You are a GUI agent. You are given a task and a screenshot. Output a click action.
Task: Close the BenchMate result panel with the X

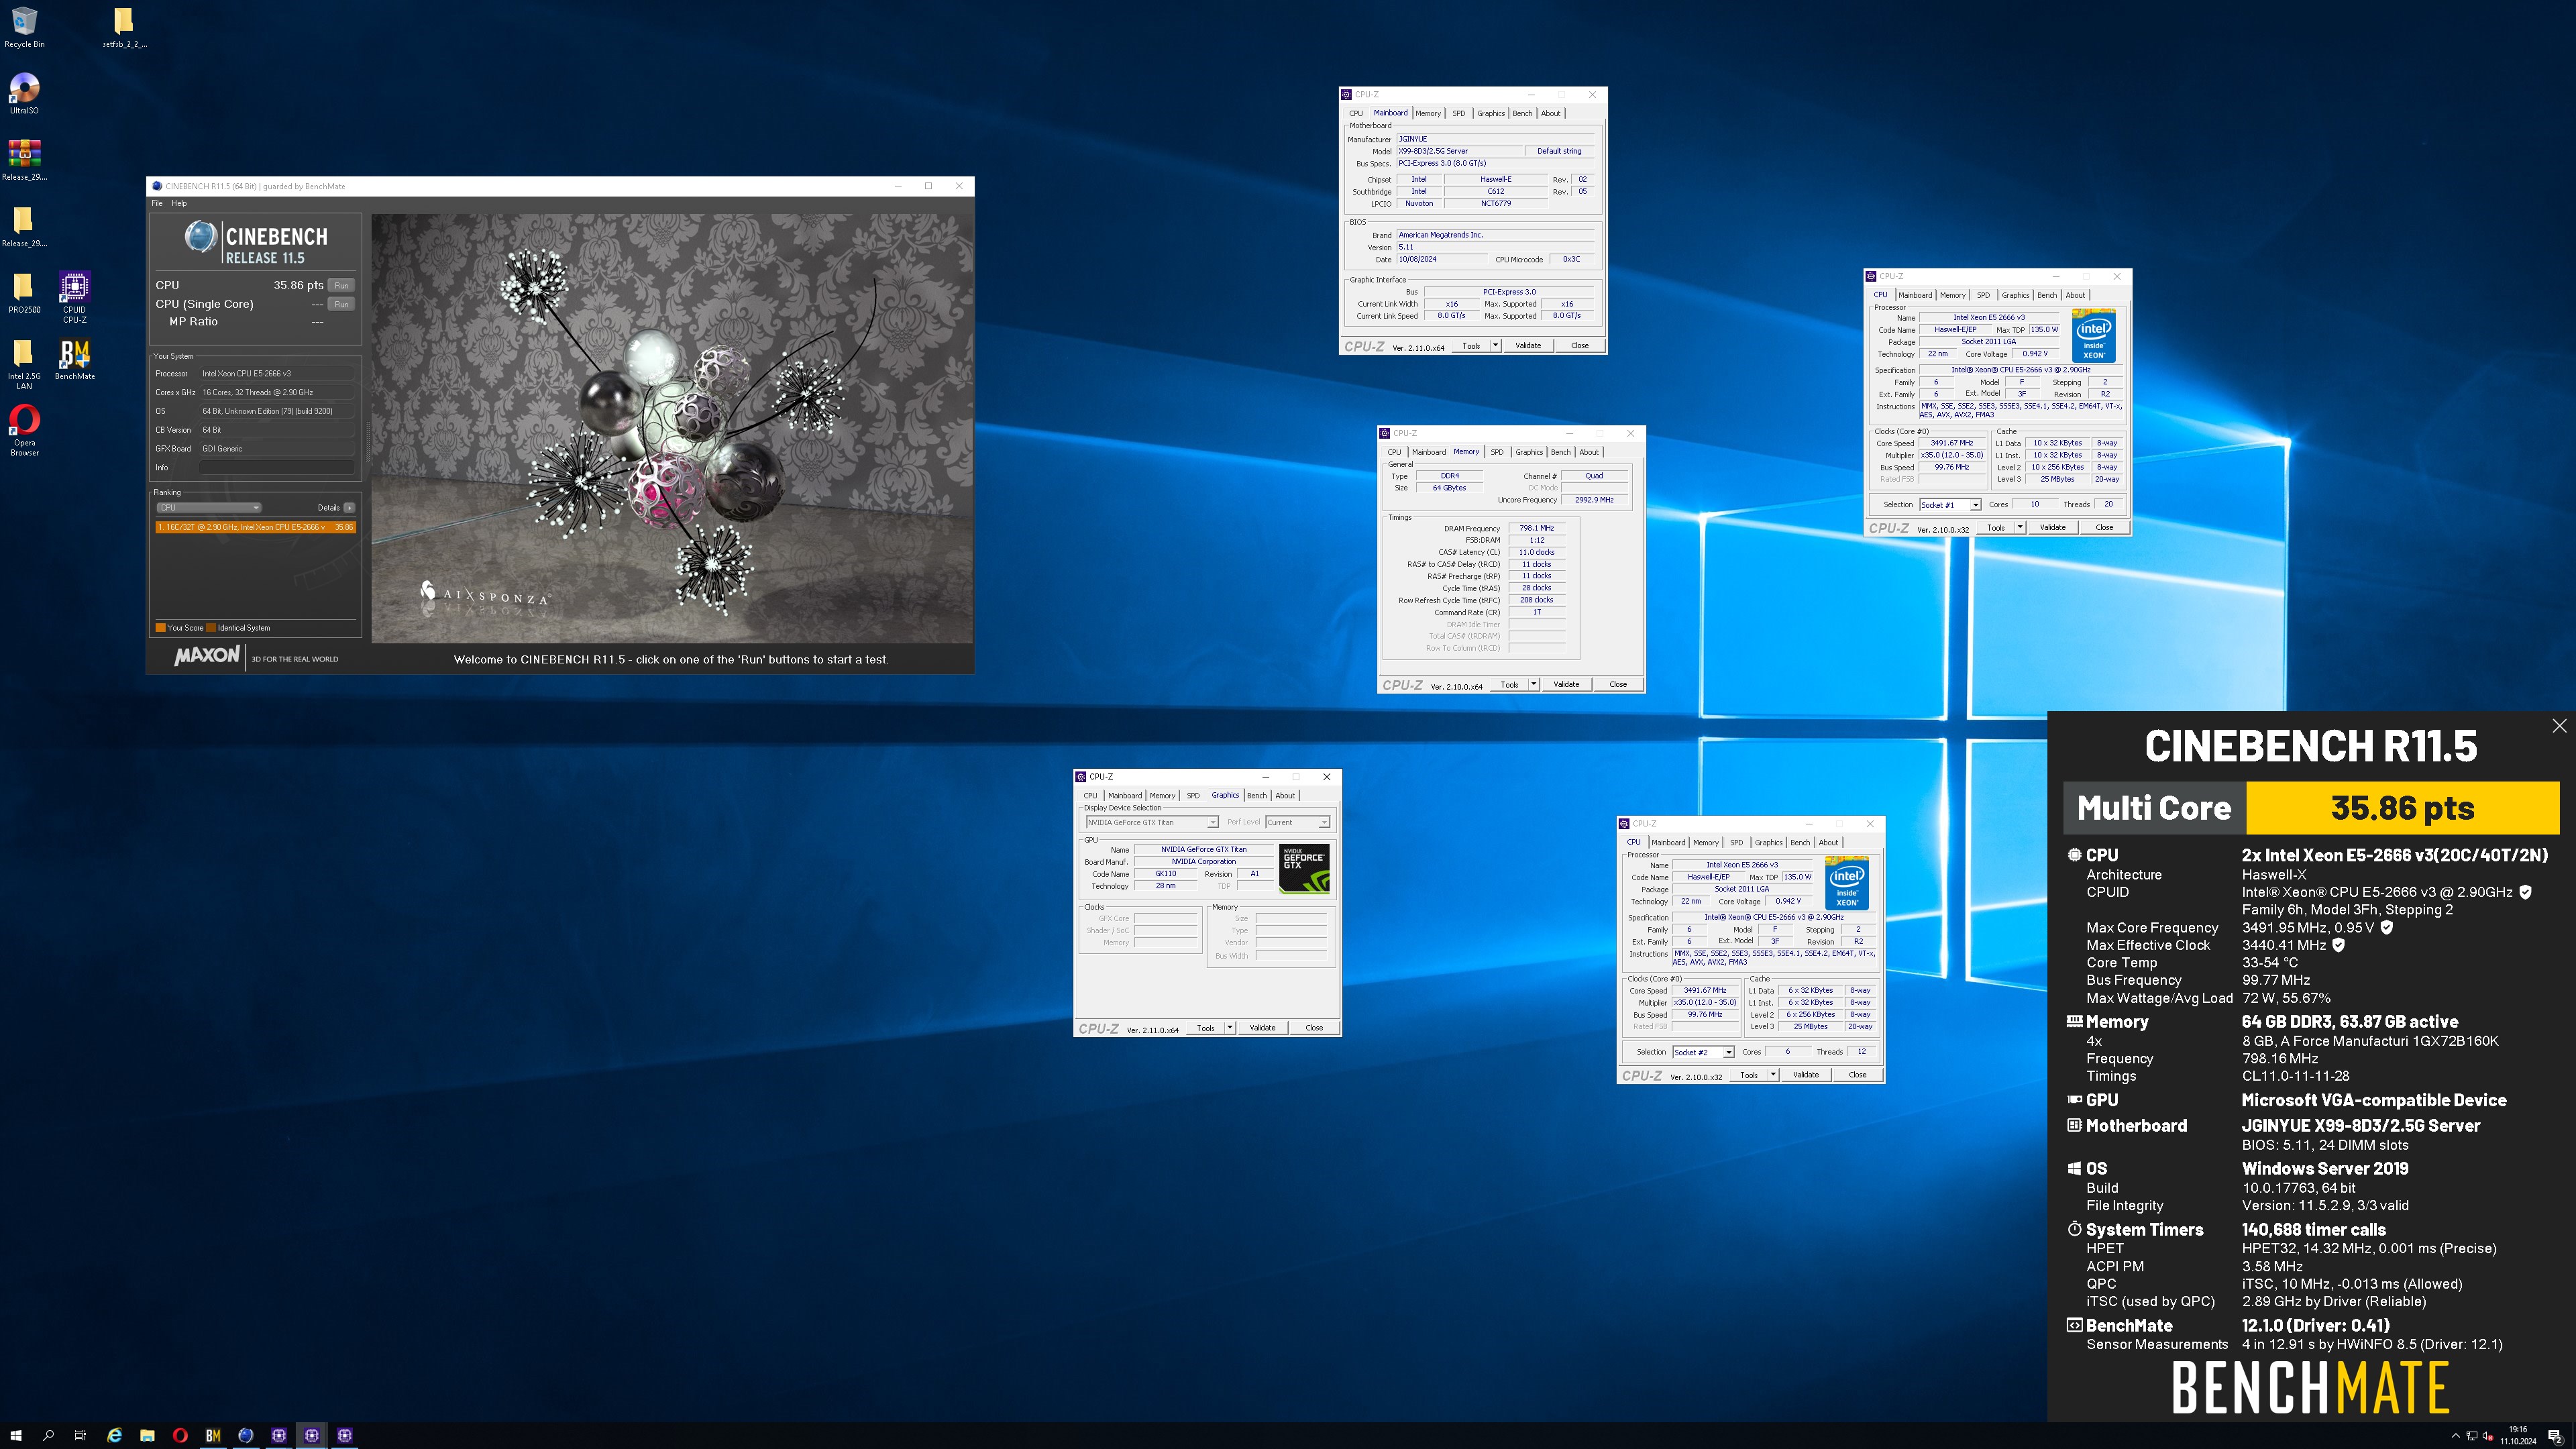point(2559,726)
